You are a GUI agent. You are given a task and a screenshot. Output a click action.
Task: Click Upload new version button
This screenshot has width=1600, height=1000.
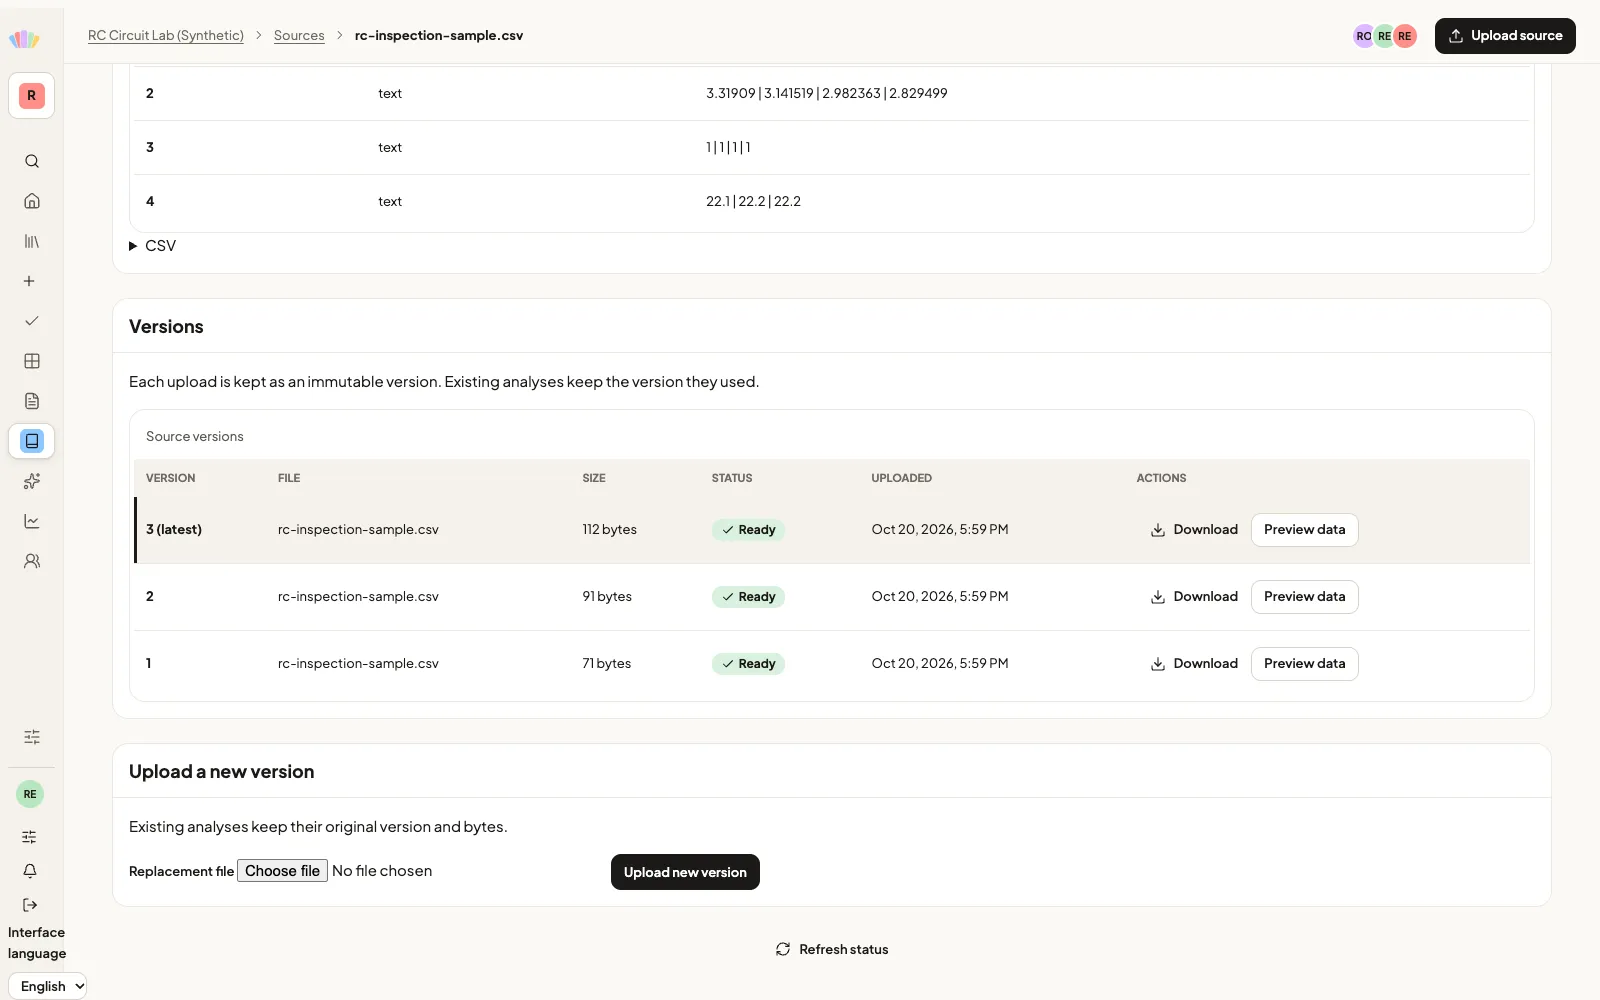685,872
